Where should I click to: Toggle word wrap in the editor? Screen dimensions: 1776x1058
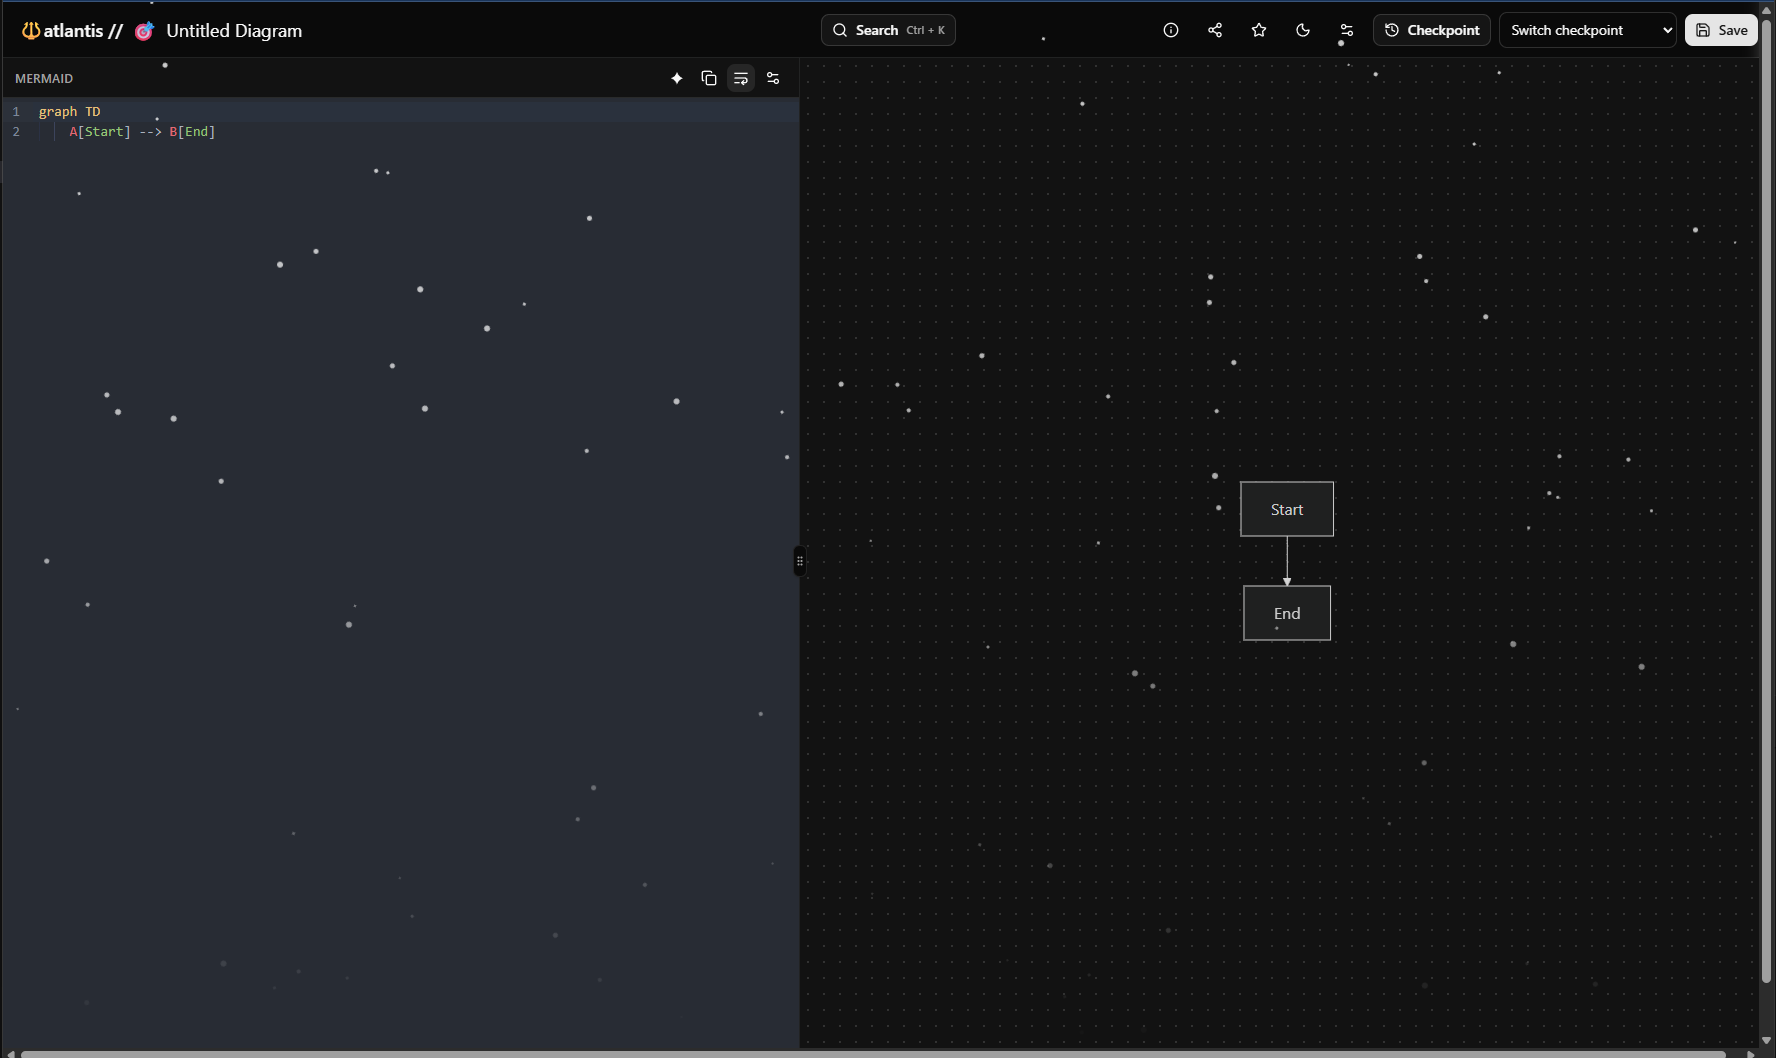(741, 78)
